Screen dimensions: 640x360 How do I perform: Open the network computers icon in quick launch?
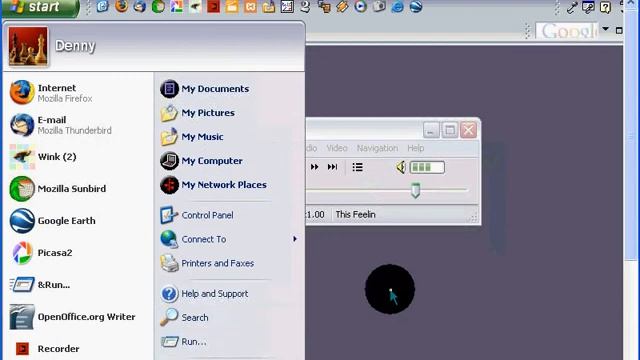[324, 6]
